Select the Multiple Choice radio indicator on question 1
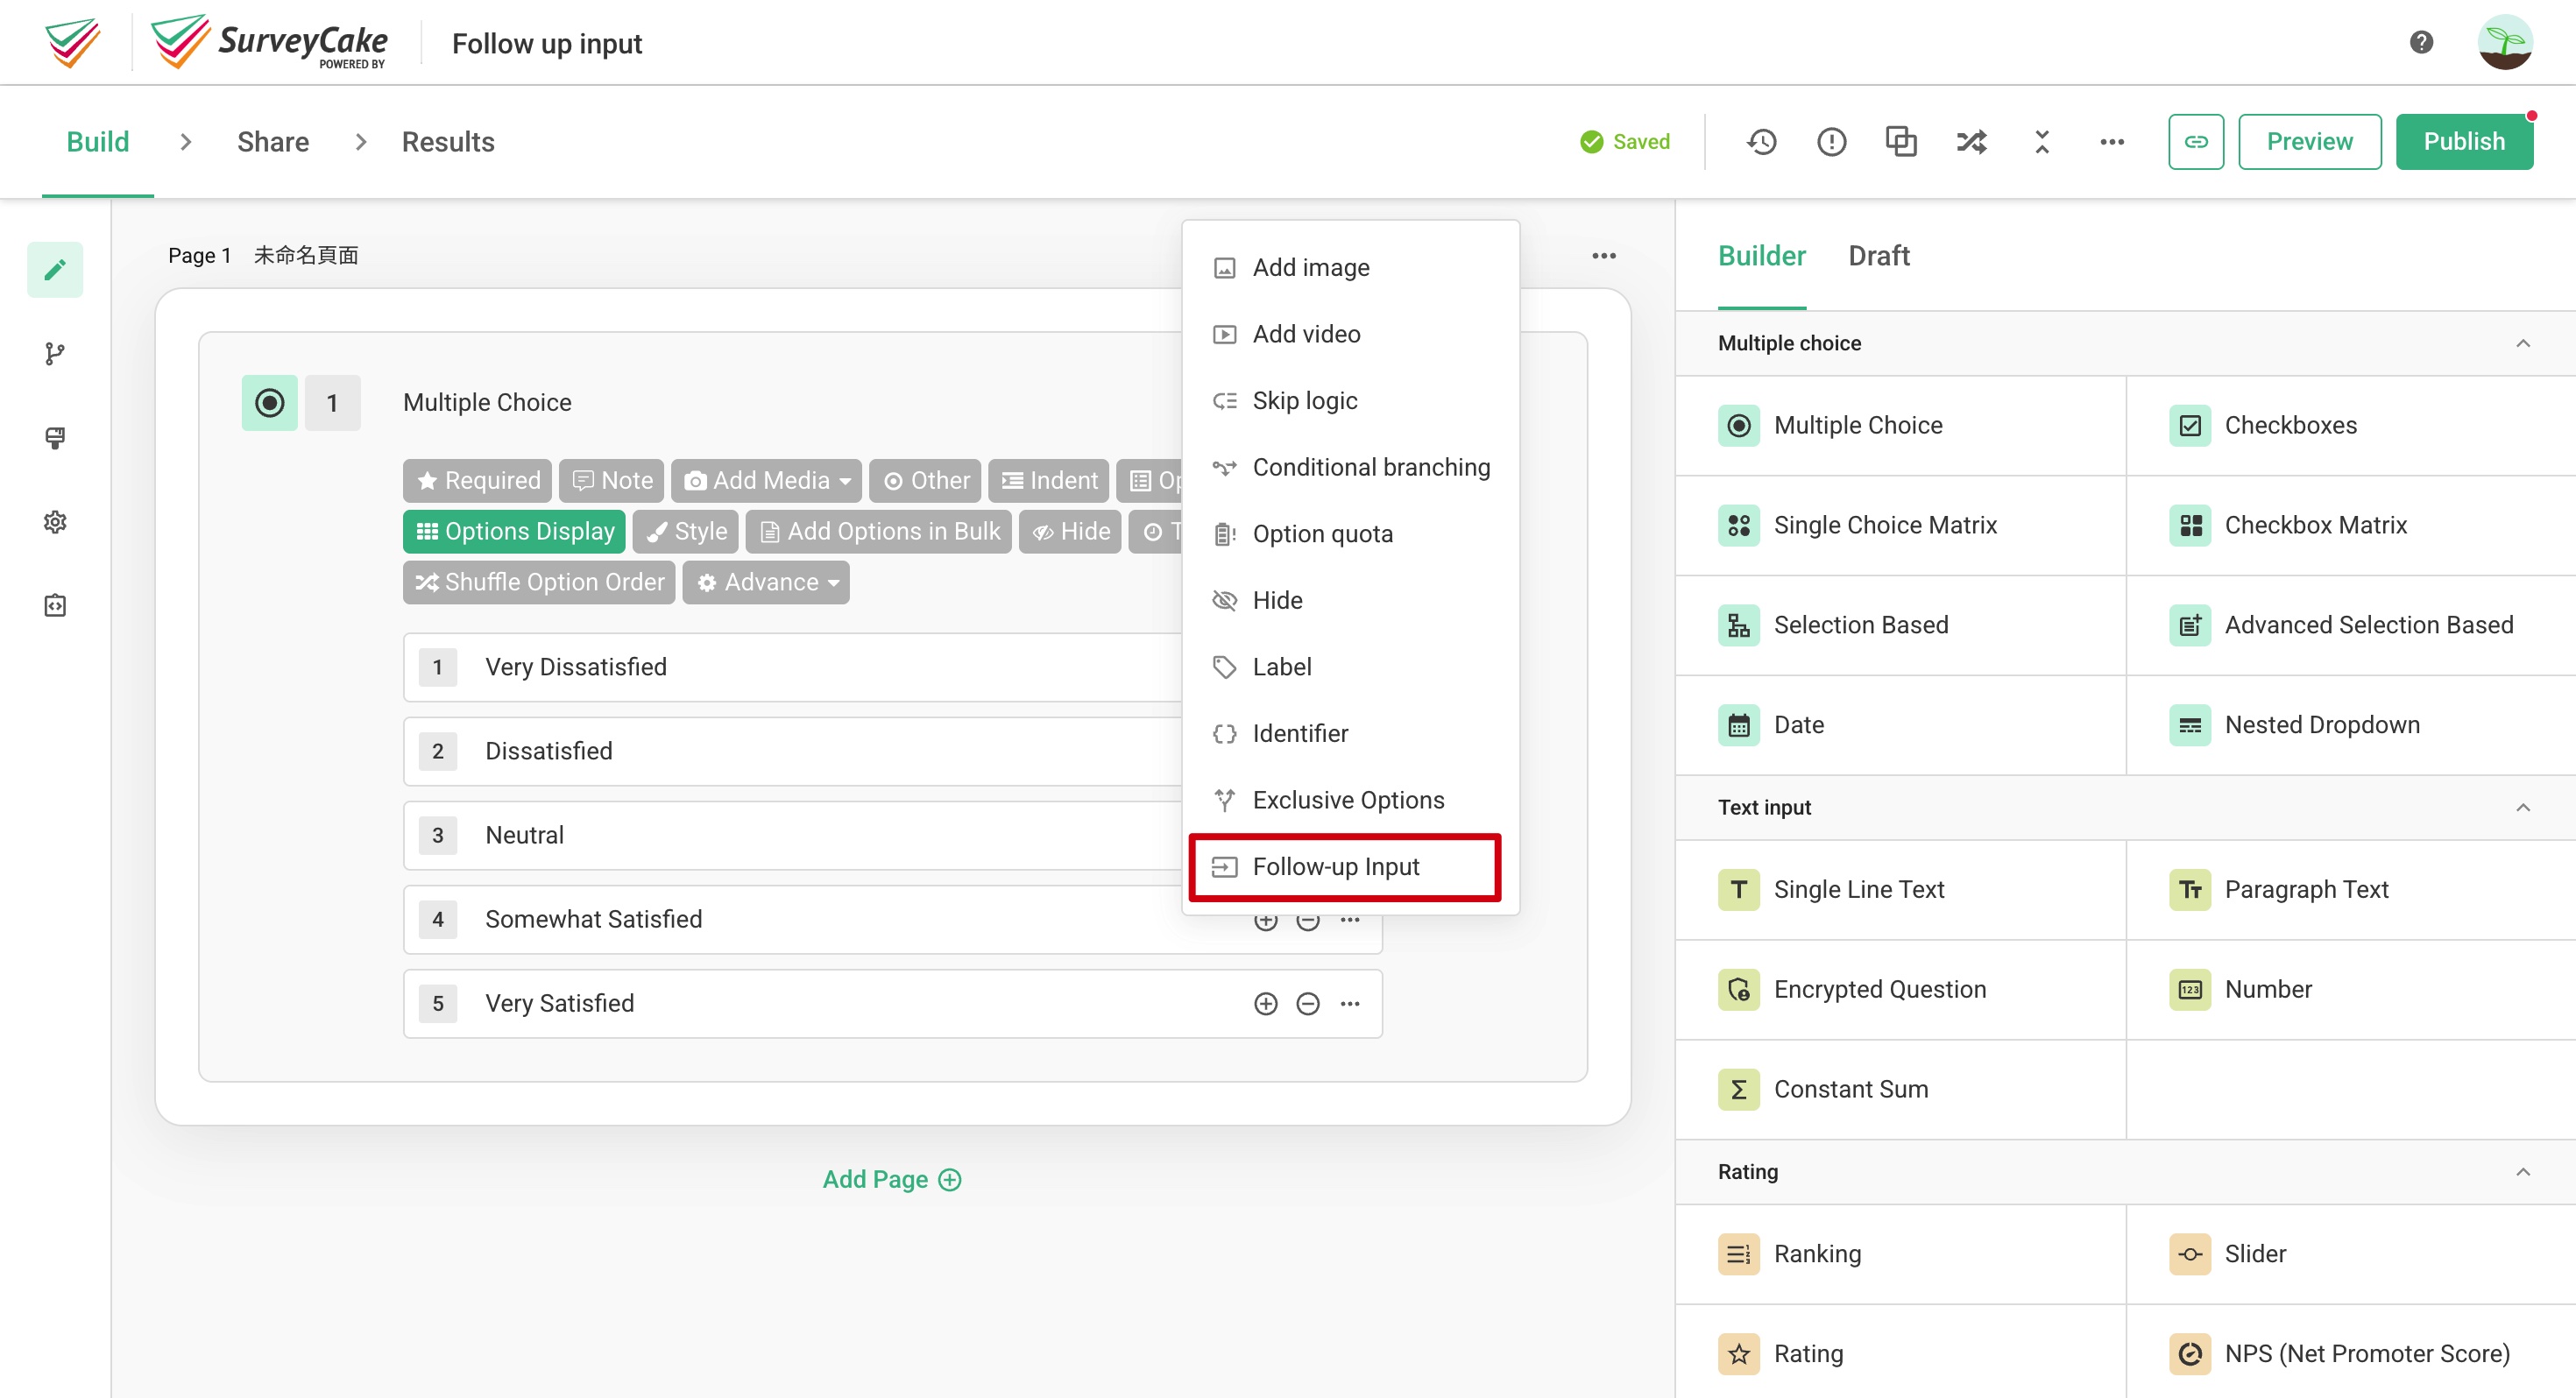 point(268,402)
